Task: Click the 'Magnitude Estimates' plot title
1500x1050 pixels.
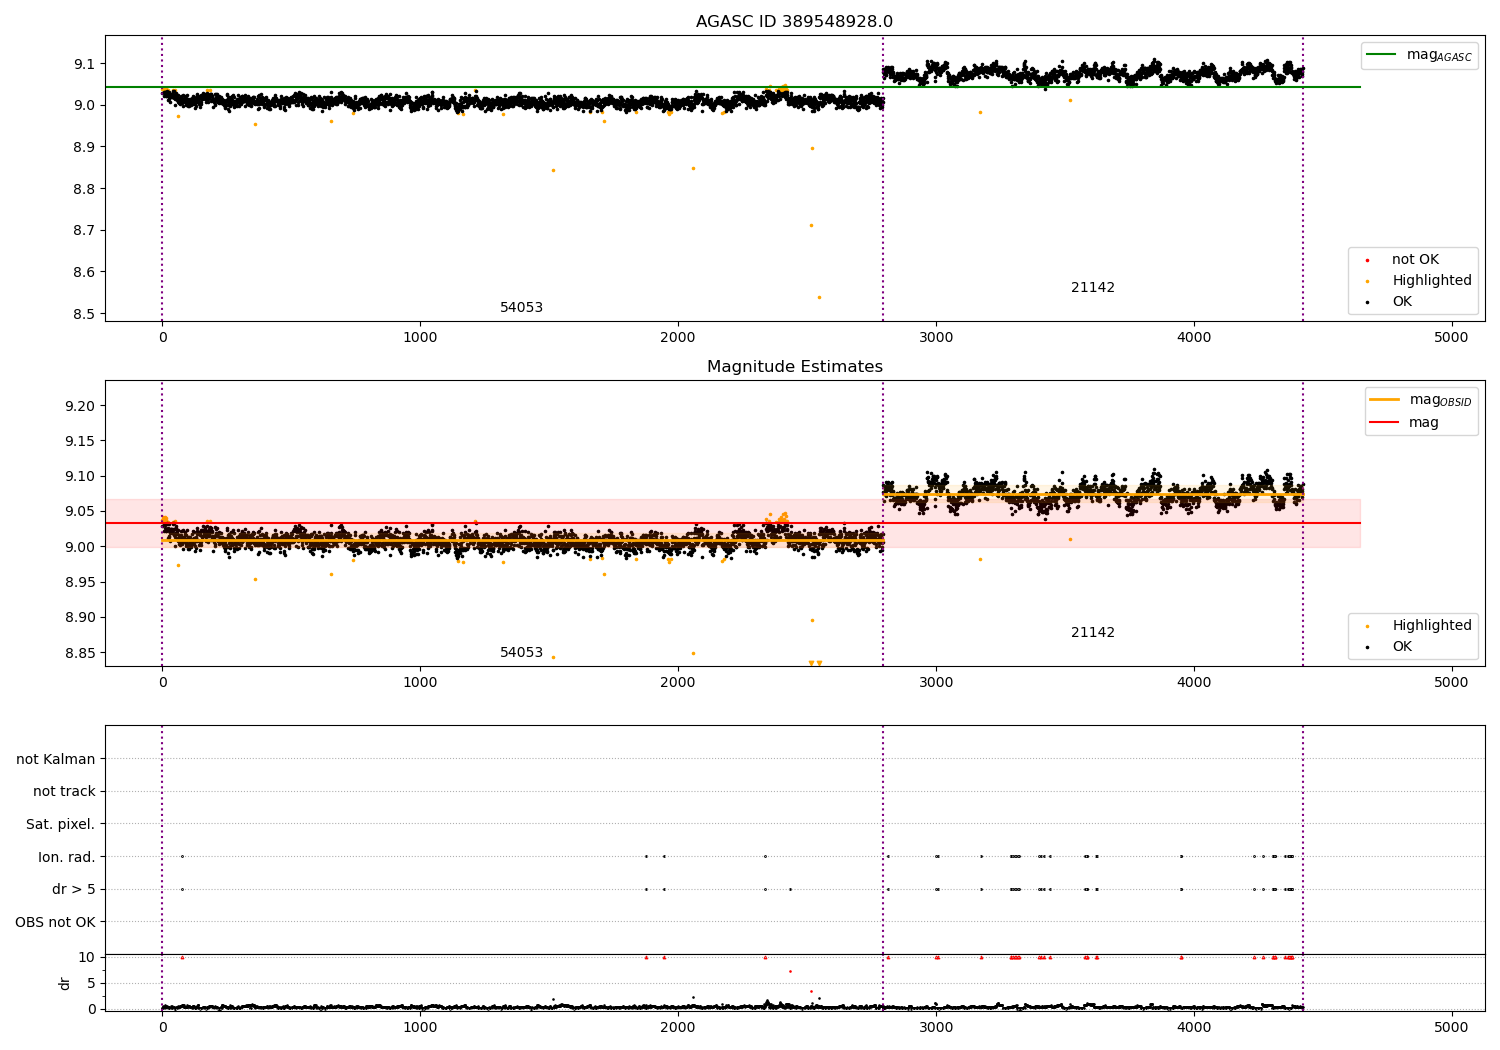Action: (x=794, y=367)
